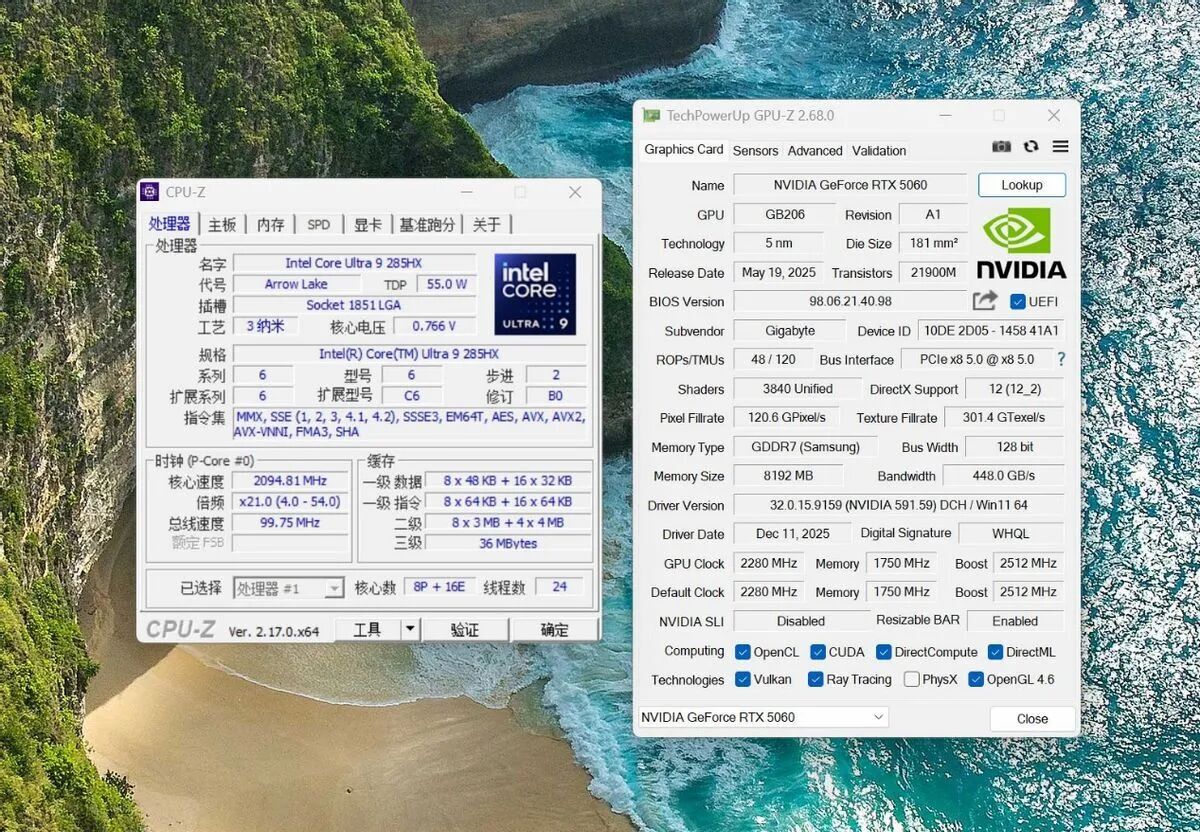
Task: Click the 确定 button in CPU-Z
Action: click(x=555, y=629)
